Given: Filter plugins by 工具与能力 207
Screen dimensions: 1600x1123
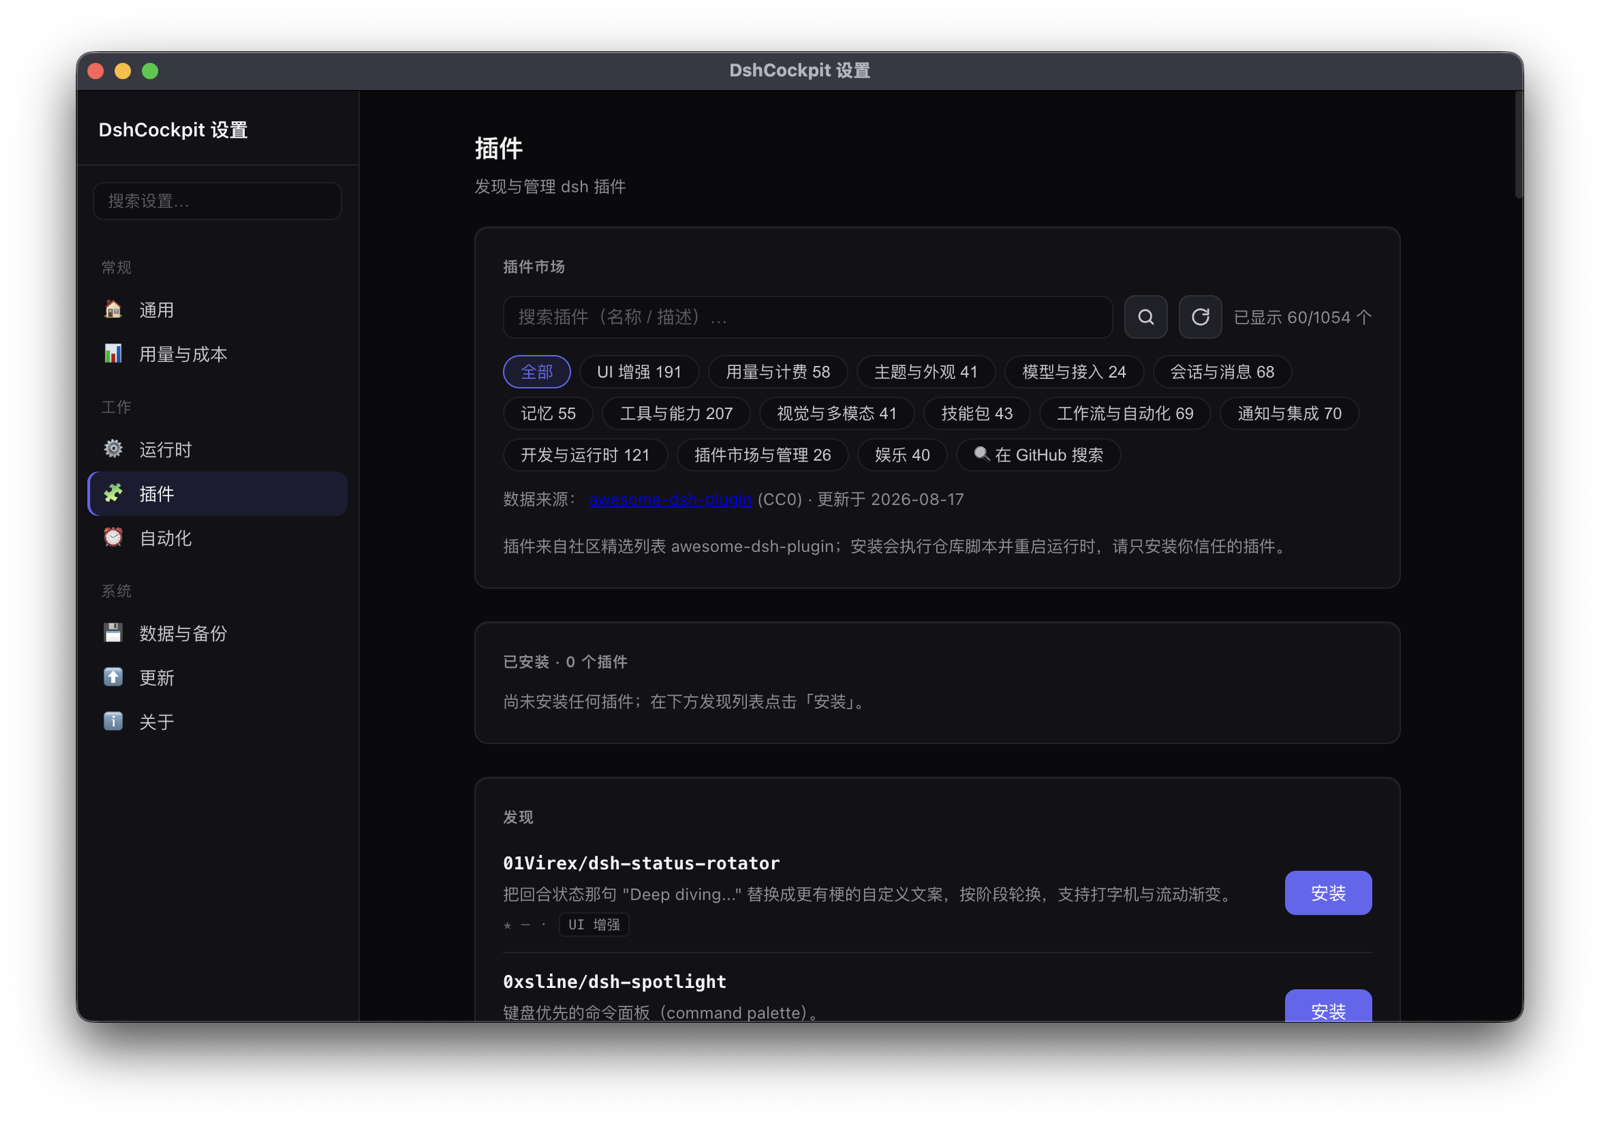Looking at the screenshot, I should point(676,413).
